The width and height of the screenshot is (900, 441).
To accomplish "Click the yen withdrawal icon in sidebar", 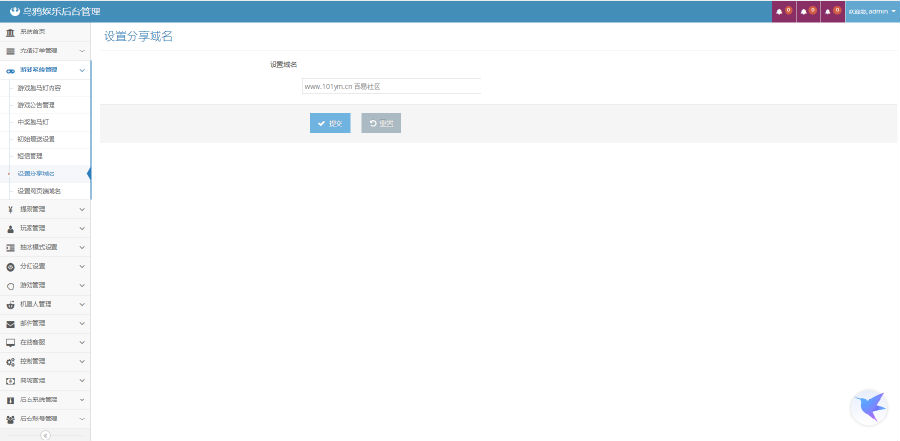I will pyautogui.click(x=10, y=210).
